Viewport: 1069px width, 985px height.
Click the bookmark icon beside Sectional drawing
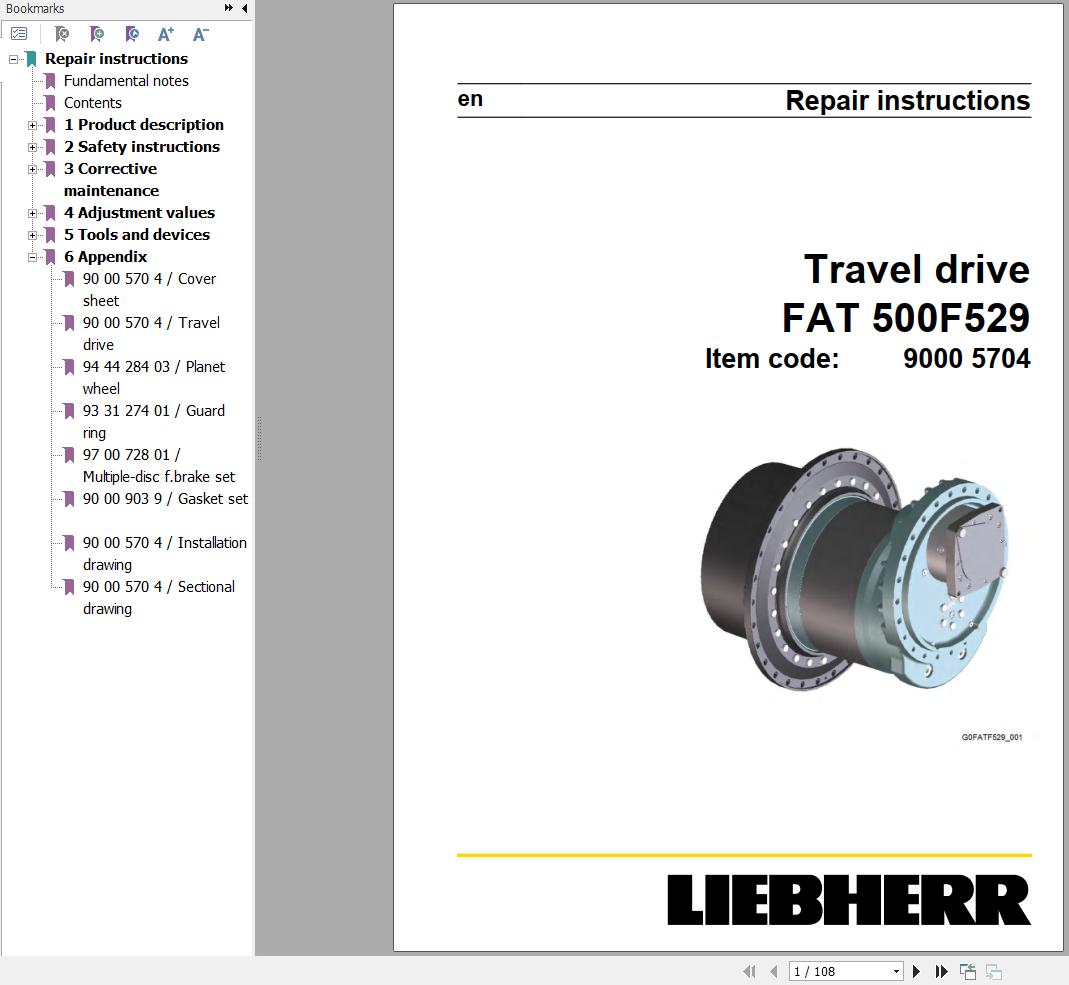(x=70, y=587)
